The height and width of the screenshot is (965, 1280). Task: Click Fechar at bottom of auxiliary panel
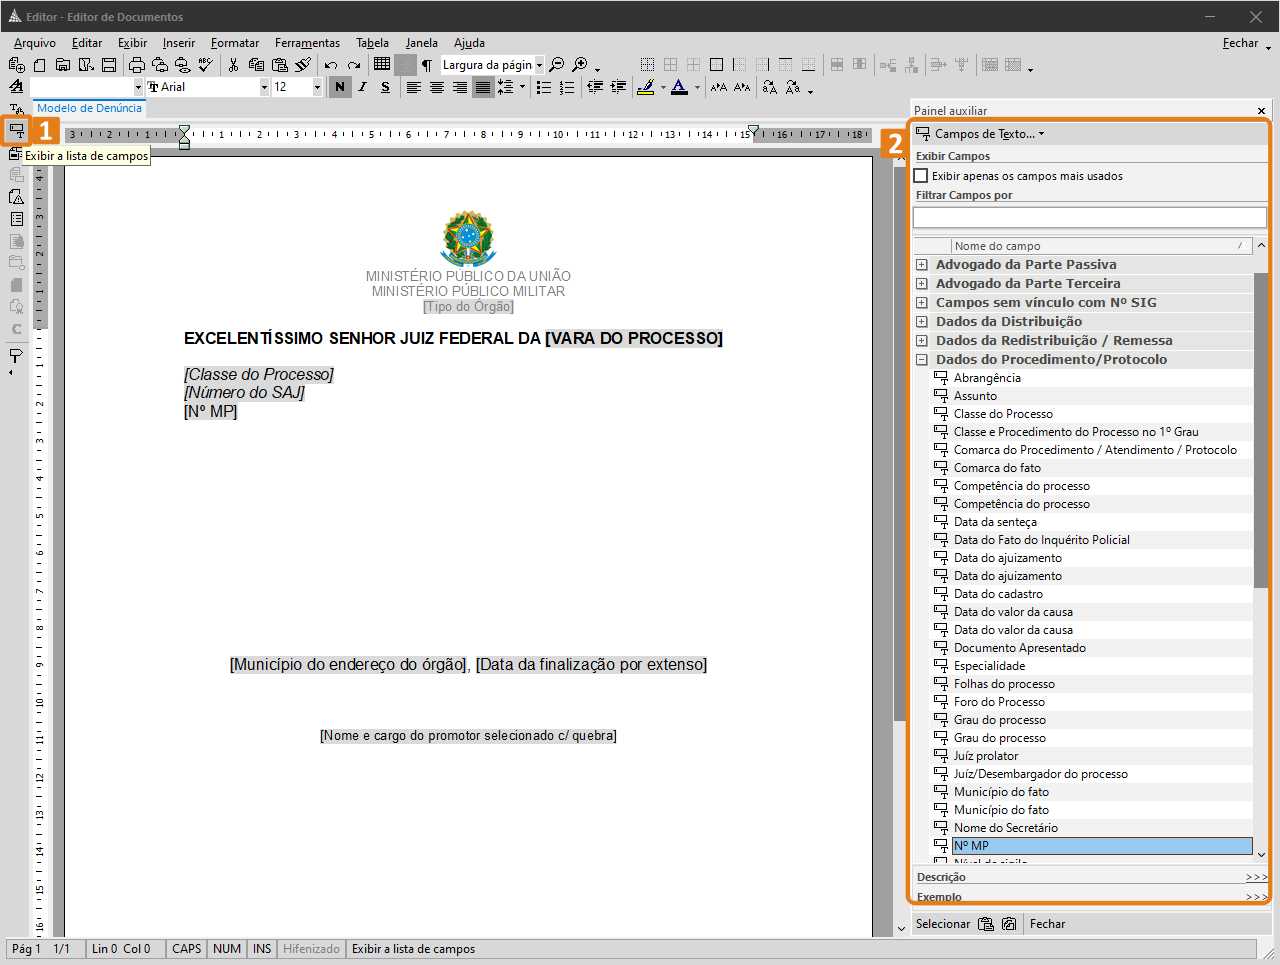tap(1047, 924)
